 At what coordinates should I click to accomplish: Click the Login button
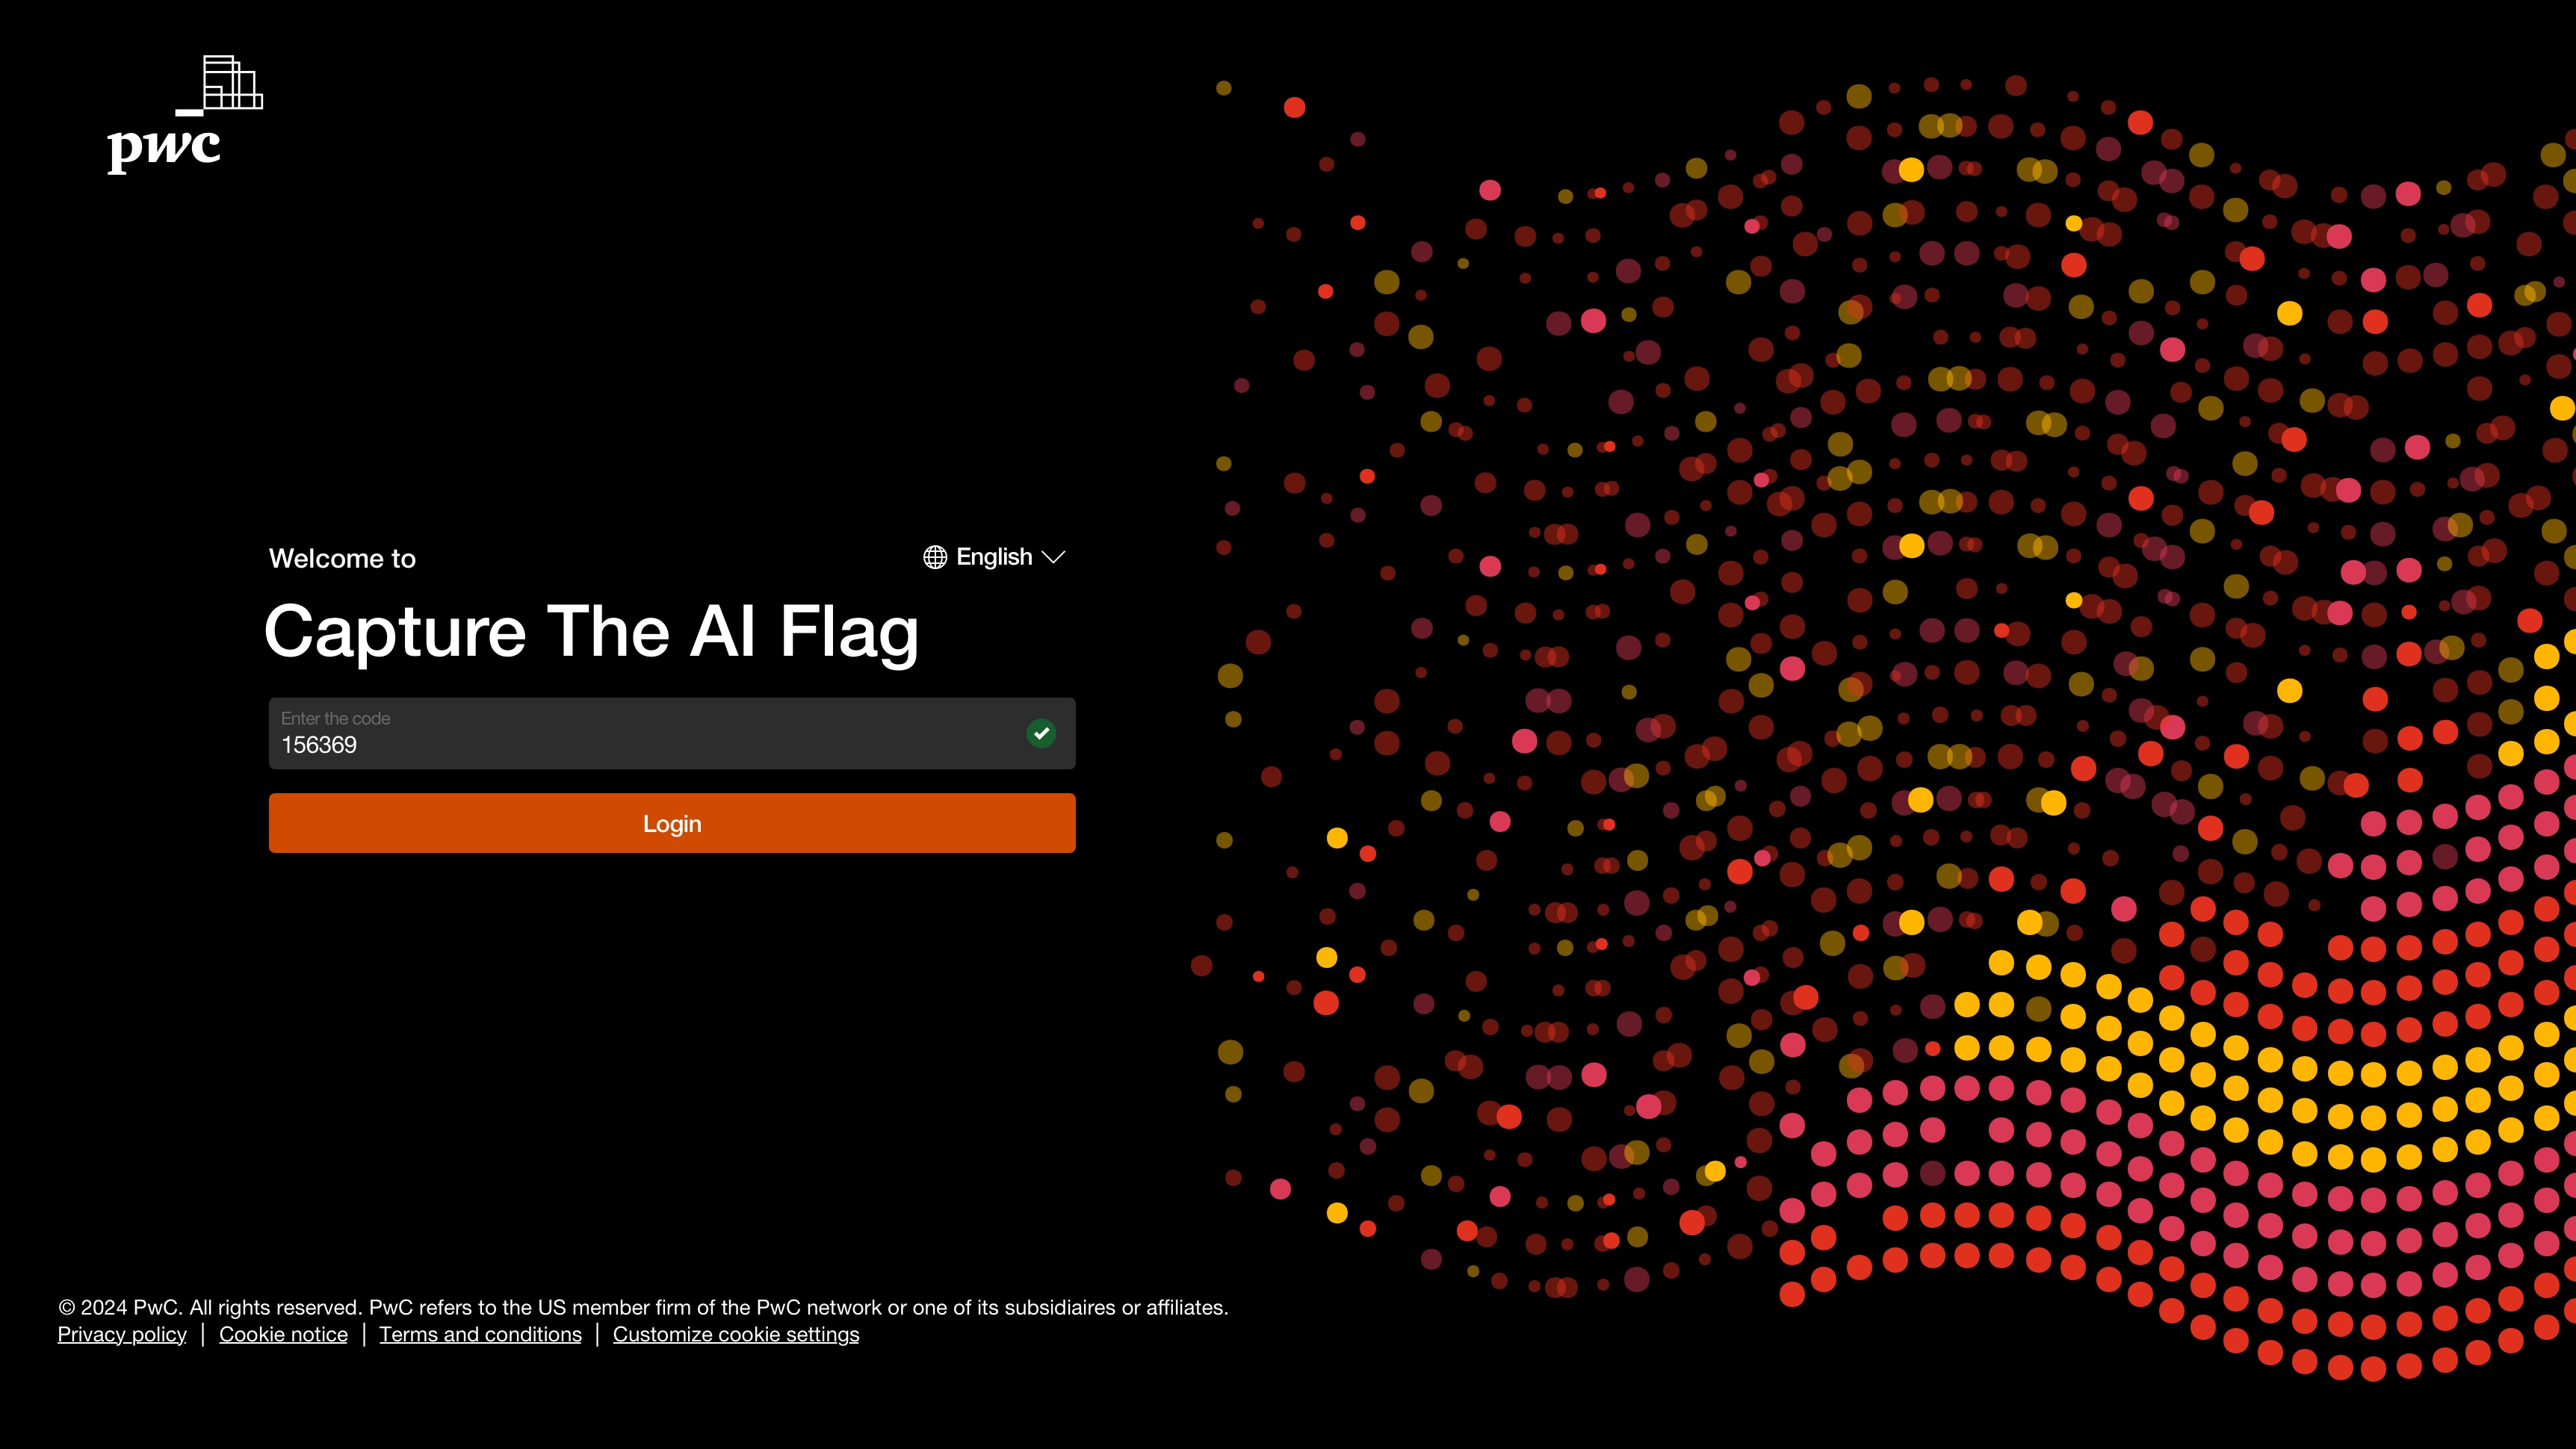(671, 823)
